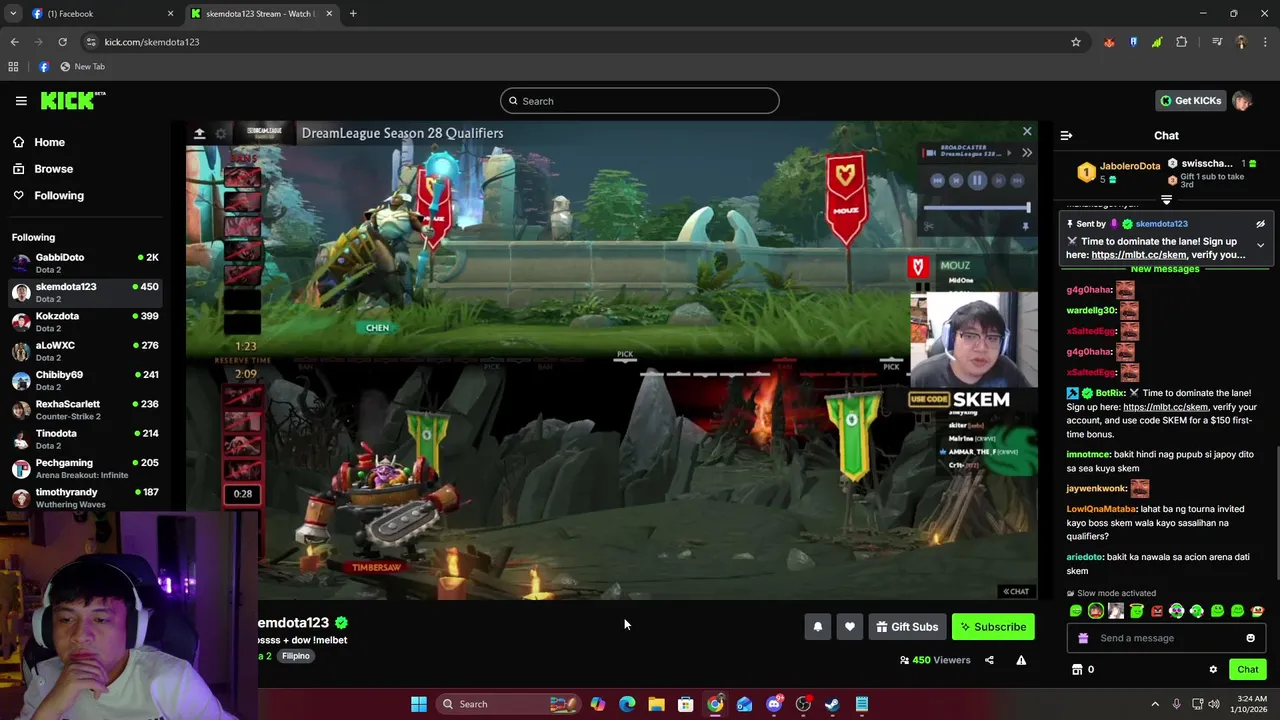Report the stream using the warning icon
The height and width of the screenshot is (720, 1280).
click(x=1021, y=660)
